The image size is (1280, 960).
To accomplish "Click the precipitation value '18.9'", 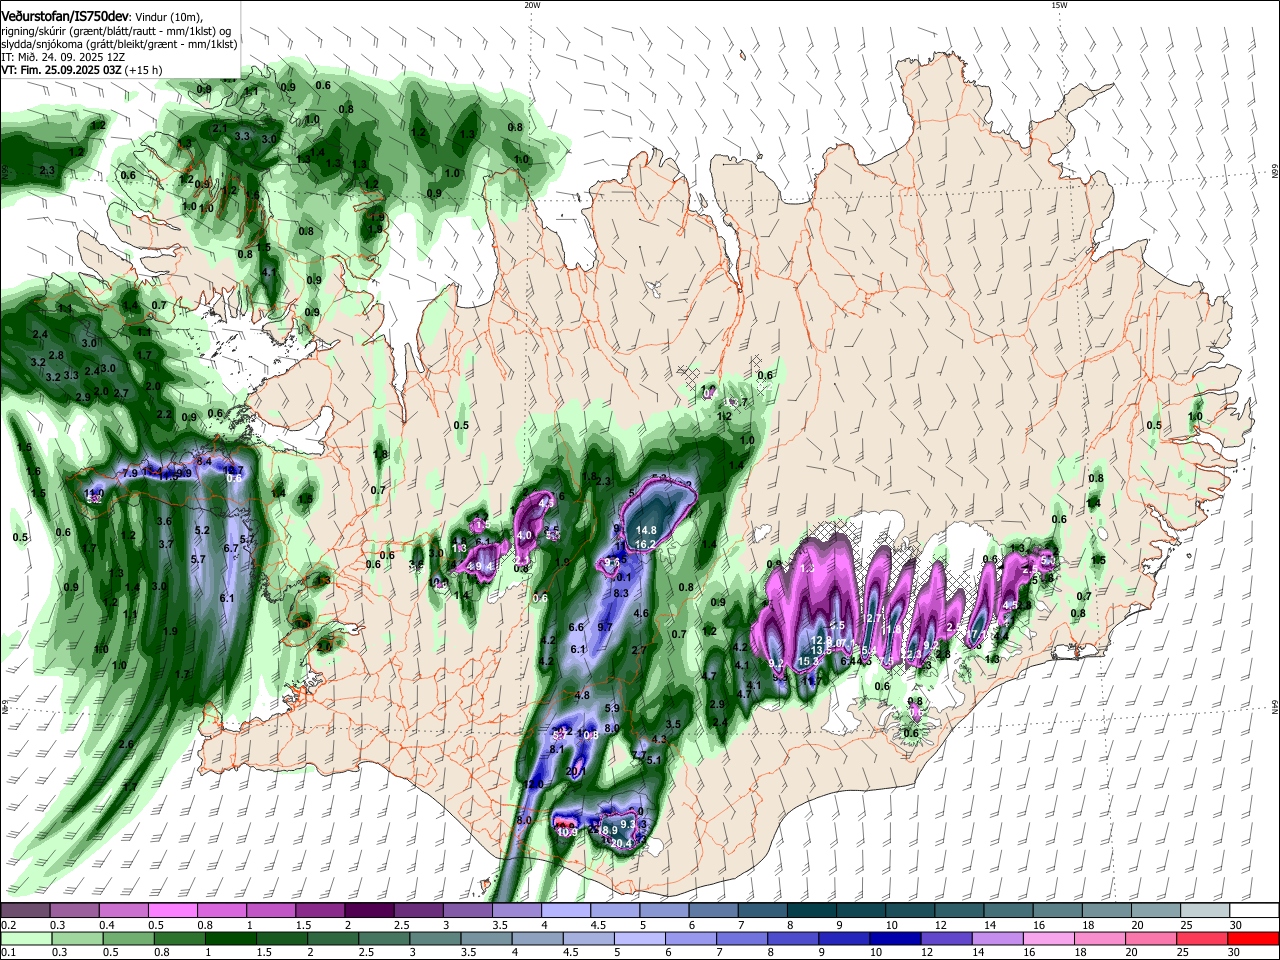I will click(607, 831).
